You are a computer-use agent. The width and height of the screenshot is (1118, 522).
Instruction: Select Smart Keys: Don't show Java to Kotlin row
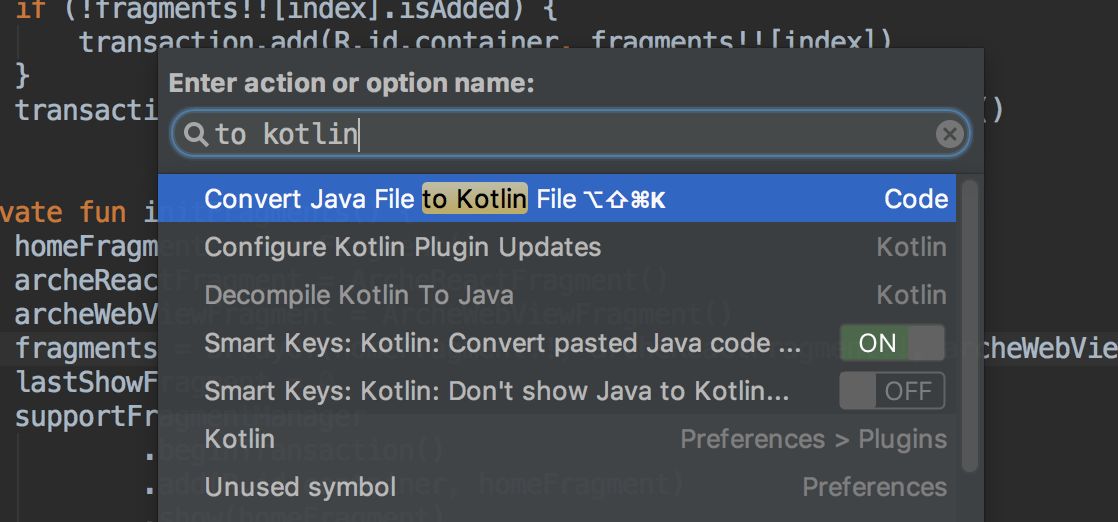point(557,391)
